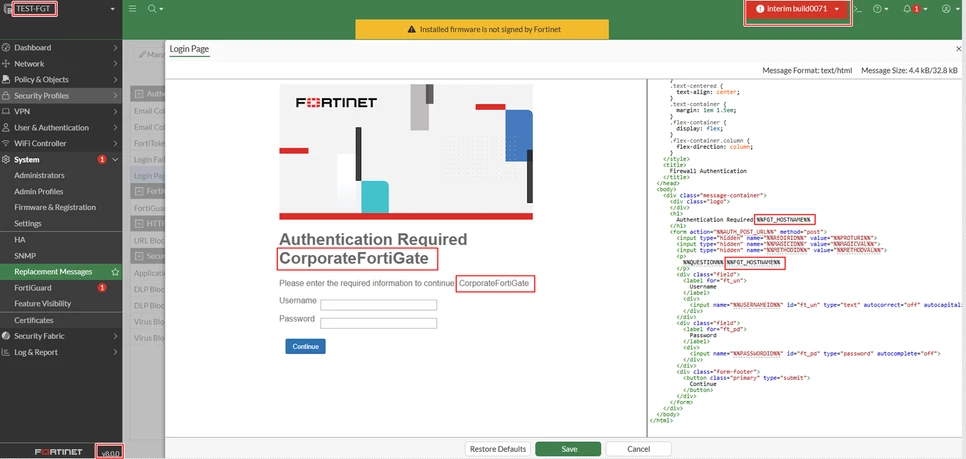Select the Login Page tab heading
Screen dimensions: 966x459
(190, 49)
